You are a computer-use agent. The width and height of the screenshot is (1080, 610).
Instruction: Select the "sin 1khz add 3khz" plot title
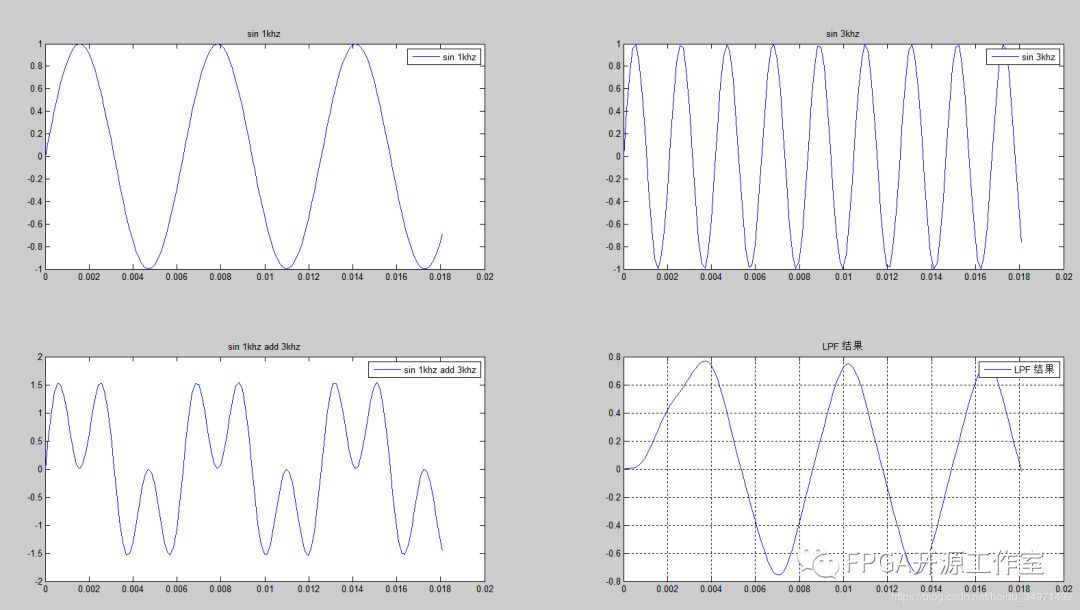tap(265, 347)
